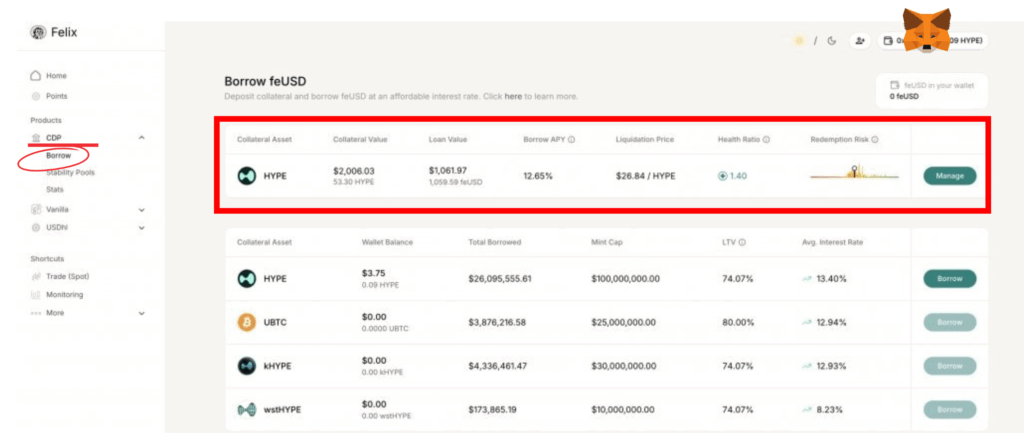Click the Home house icon in sidebar

coord(36,75)
